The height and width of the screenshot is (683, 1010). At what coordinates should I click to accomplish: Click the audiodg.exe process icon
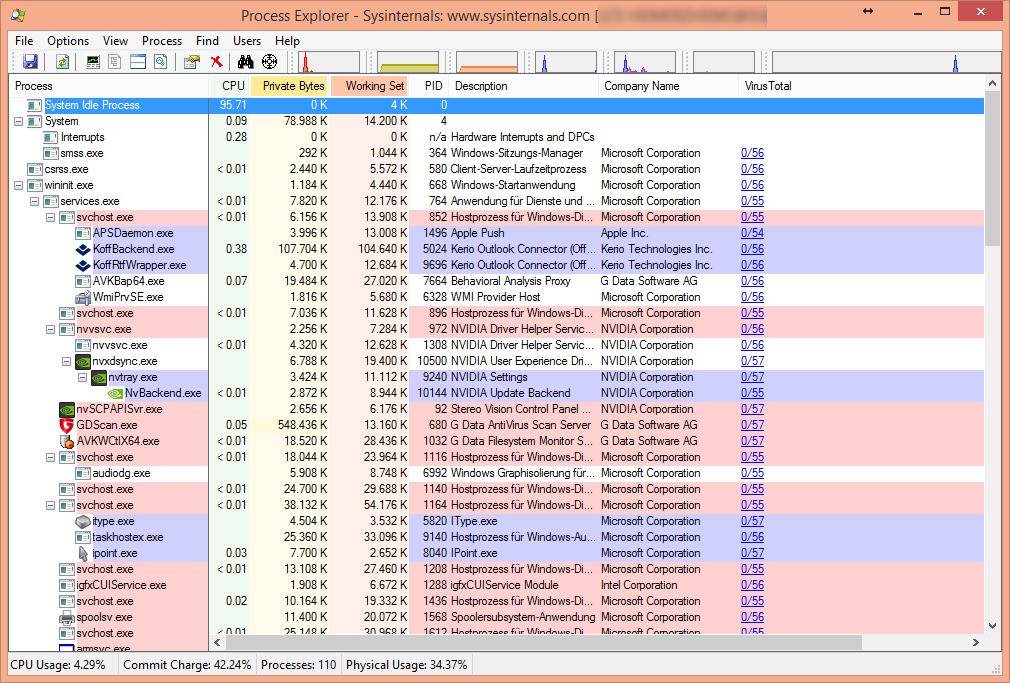83,474
